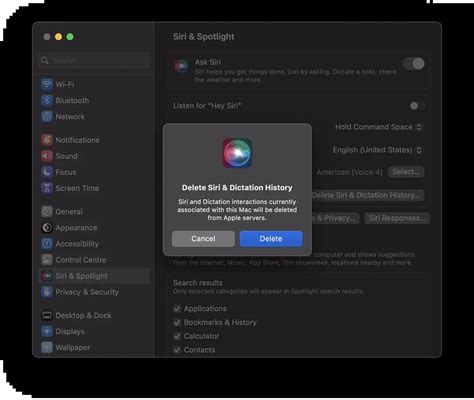474x400 pixels.
Task: Select General in the sidebar
Action: click(x=94, y=212)
